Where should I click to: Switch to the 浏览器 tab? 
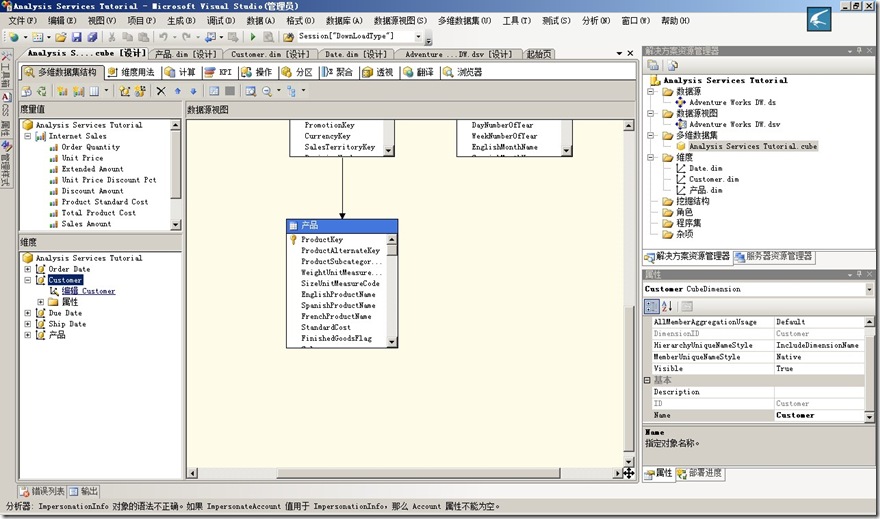pos(463,72)
